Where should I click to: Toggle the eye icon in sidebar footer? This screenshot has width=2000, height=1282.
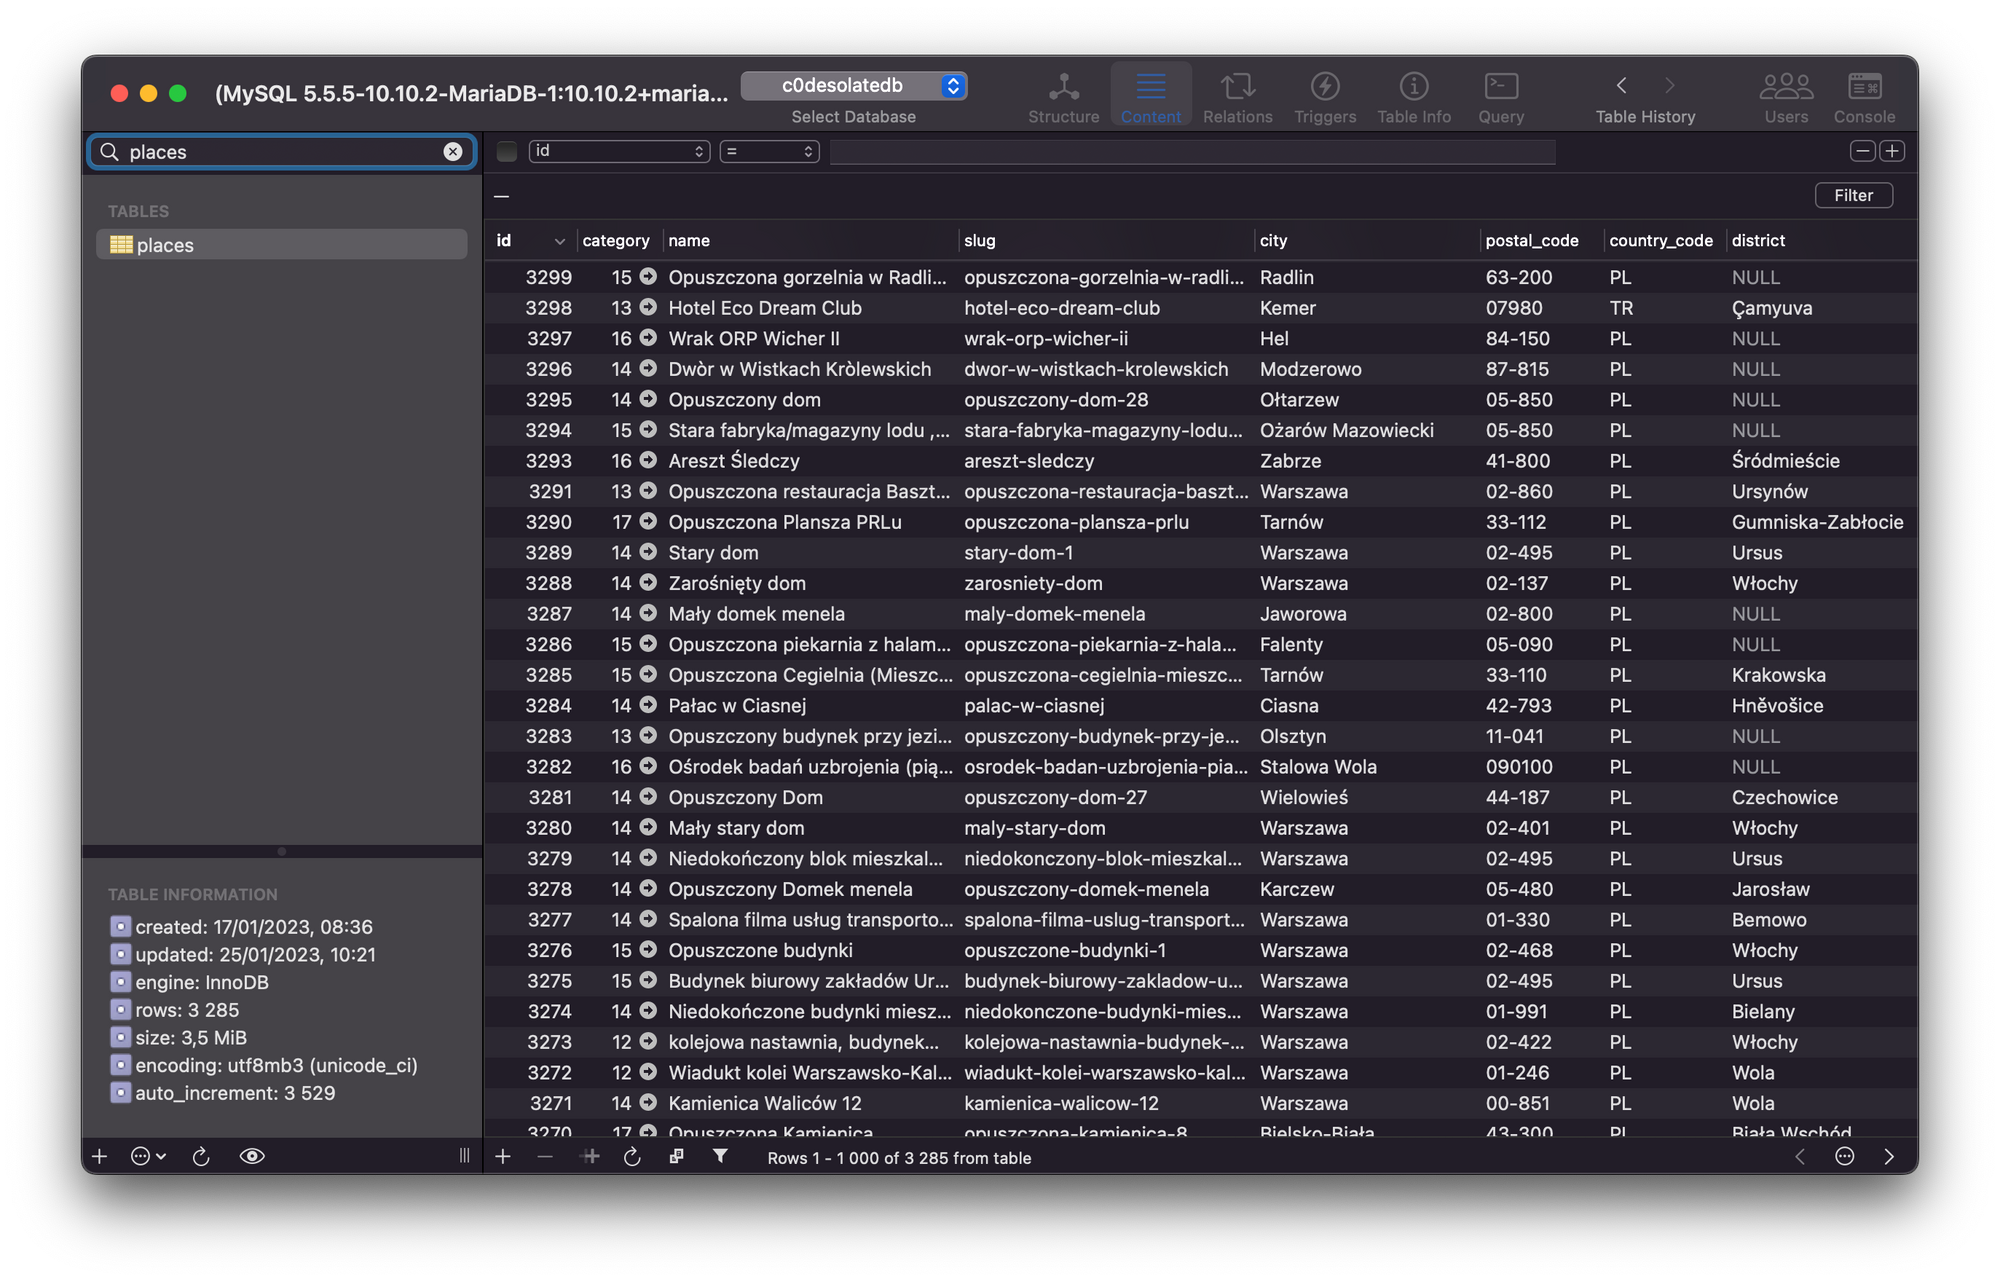252,1156
